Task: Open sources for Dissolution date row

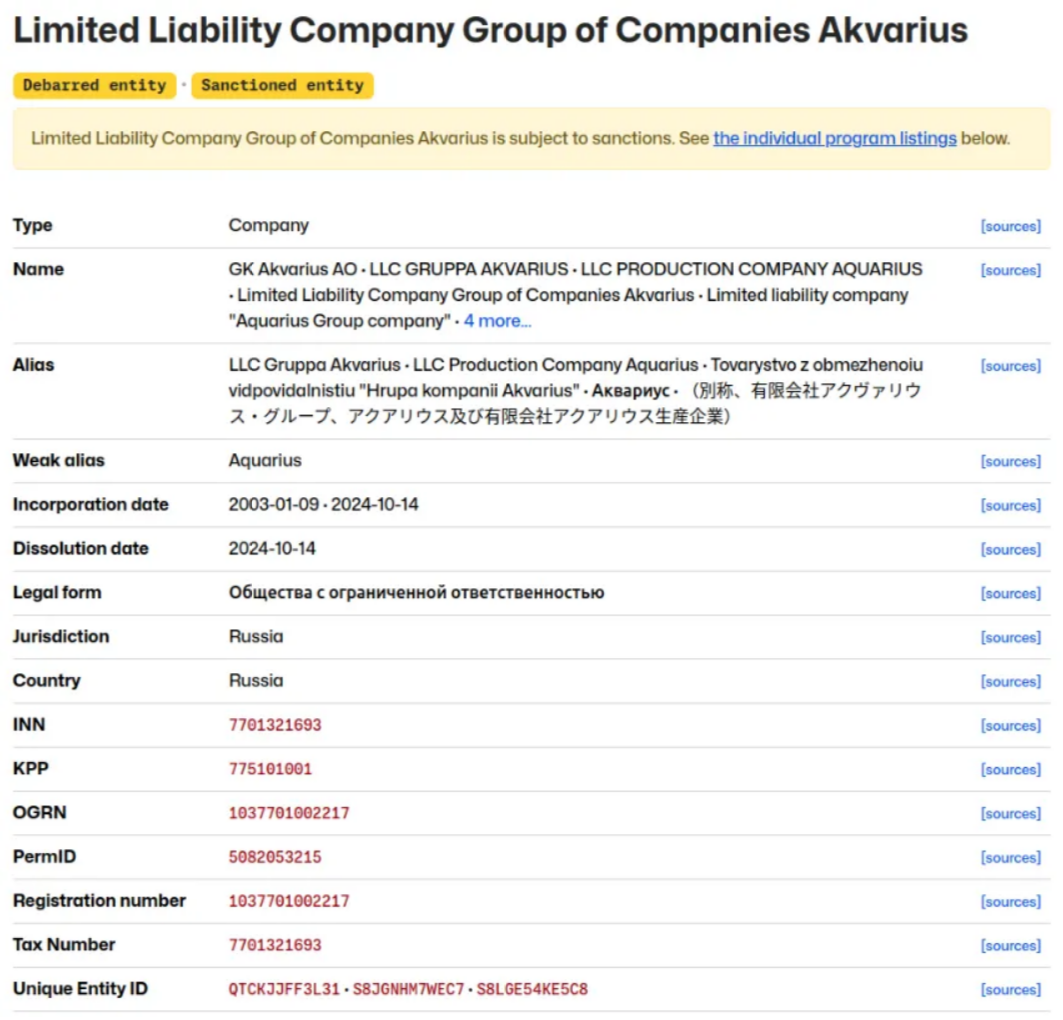Action: (x=1010, y=550)
